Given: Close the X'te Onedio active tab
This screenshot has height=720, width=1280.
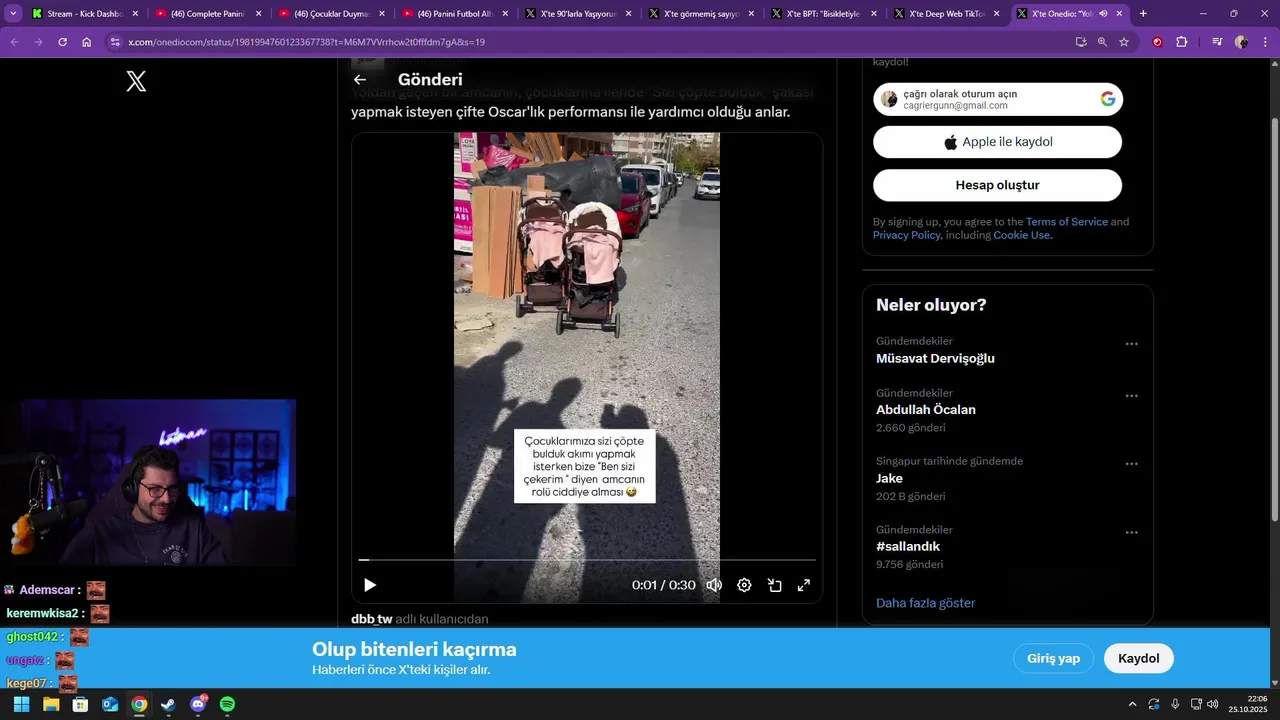Looking at the screenshot, I should point(1119,14).
